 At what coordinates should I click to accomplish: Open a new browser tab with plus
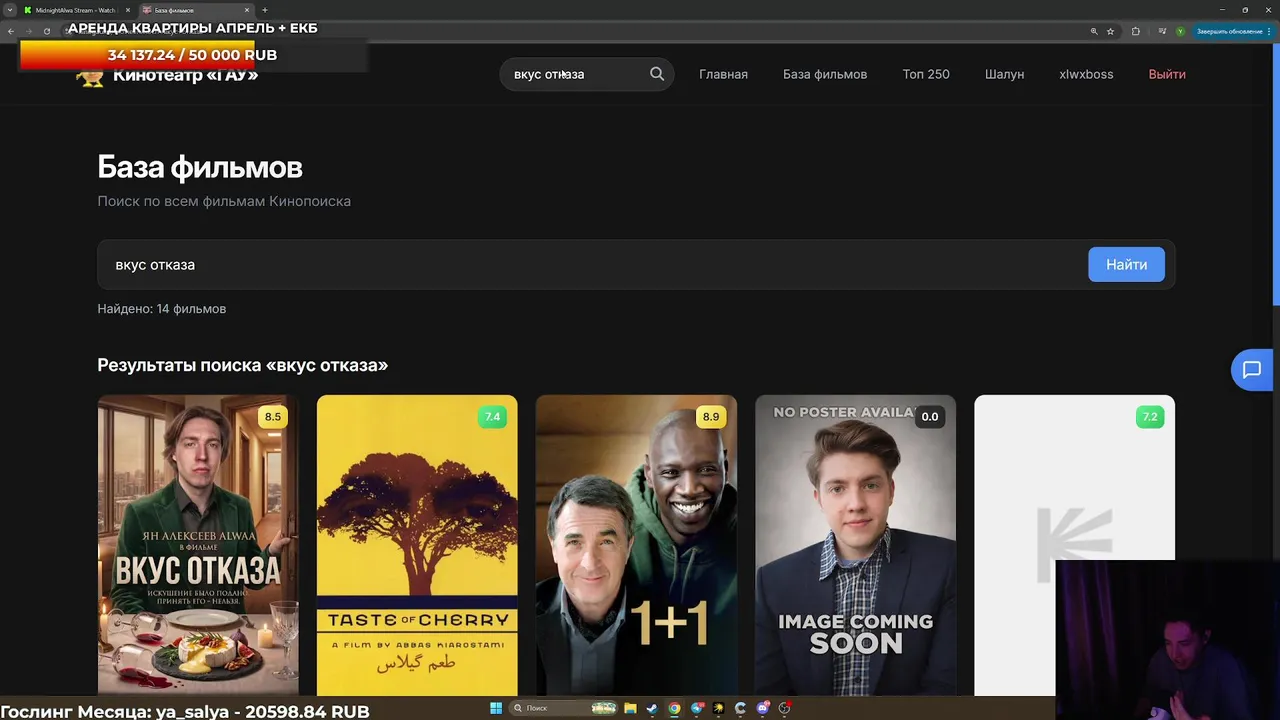coord(264,10)
